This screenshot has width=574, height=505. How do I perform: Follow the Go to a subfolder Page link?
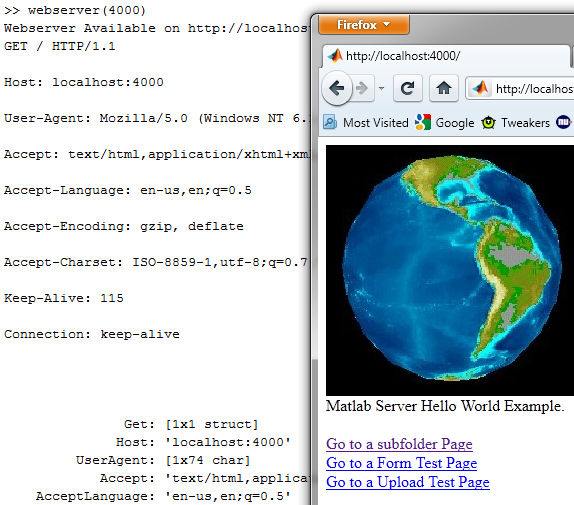click(x=399, y=444)
